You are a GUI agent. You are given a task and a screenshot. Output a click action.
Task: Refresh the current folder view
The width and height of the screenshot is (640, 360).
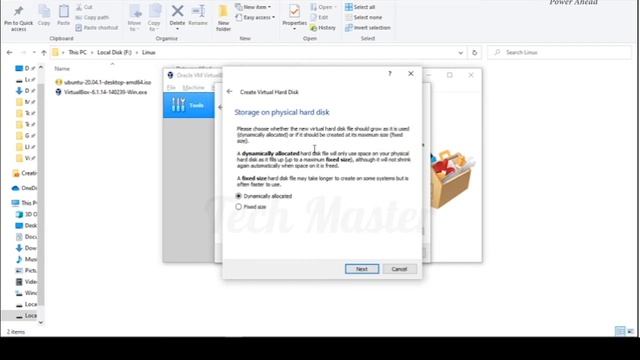coord(474,53)
